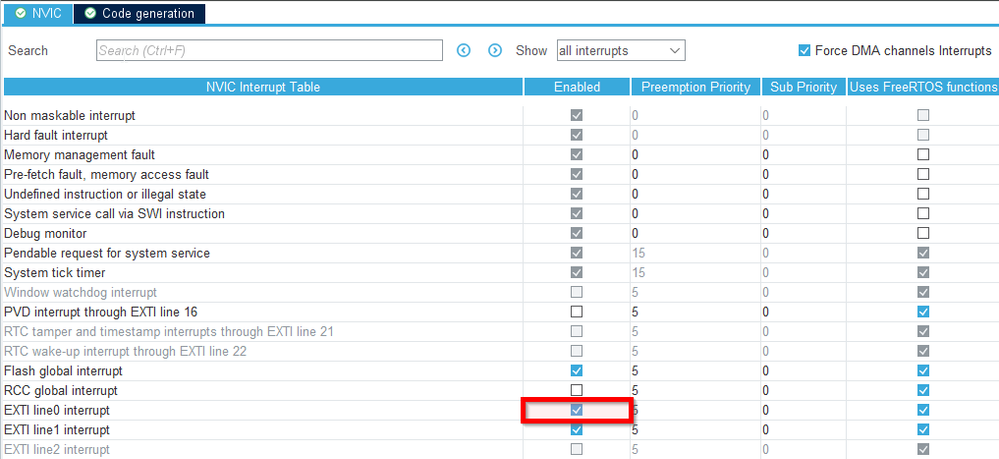999x459 pixels.
Task: Focus the Search (Ctrl+F) field
Action: point(270,50)
